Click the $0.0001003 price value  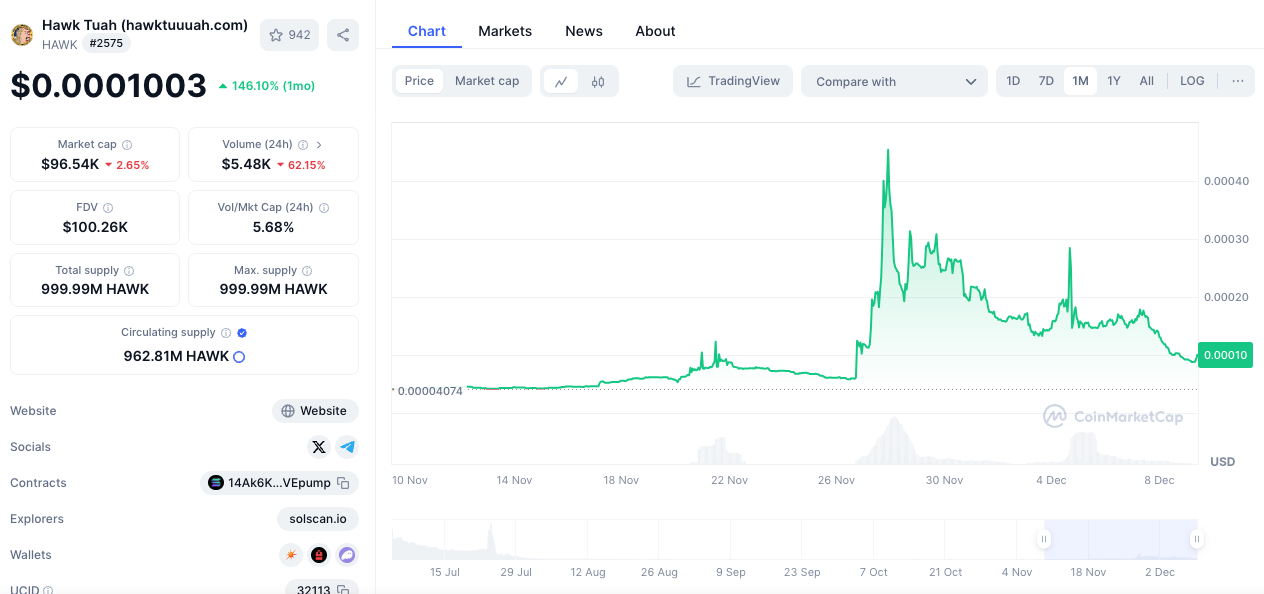(x=109, y=86)
